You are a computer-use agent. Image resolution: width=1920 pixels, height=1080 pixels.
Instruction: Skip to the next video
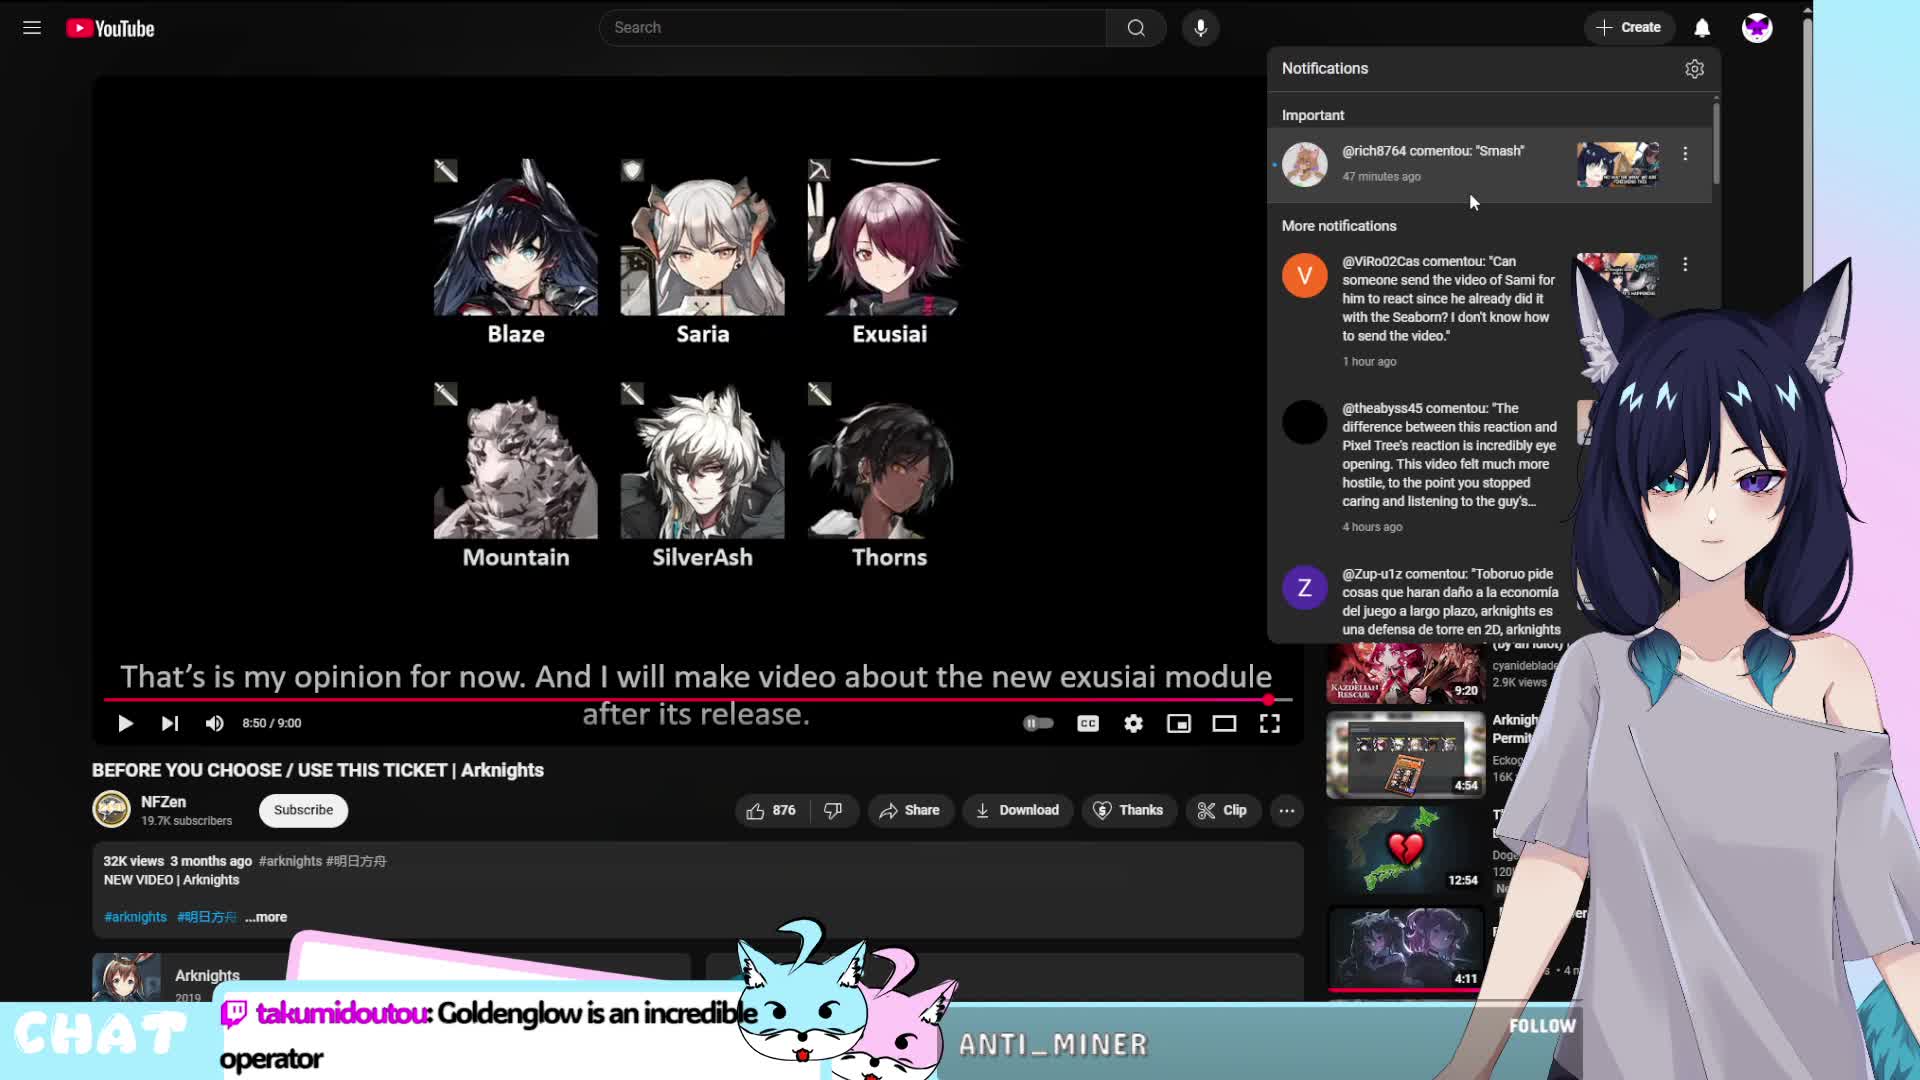(170, 723)
